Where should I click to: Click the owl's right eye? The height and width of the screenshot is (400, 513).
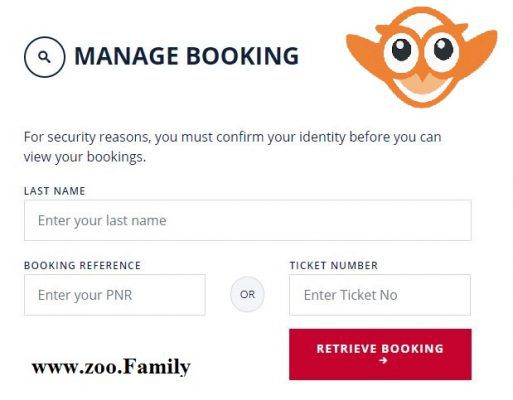tap(443, 49)
